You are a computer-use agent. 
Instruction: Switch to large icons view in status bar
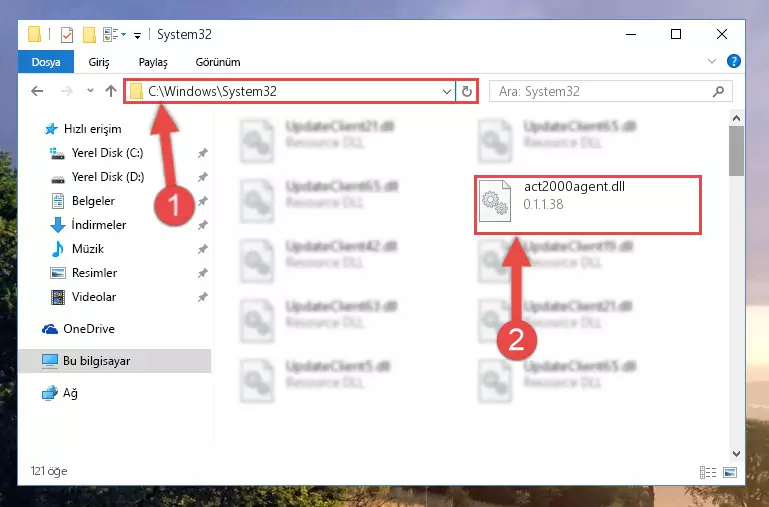[730, 472]
